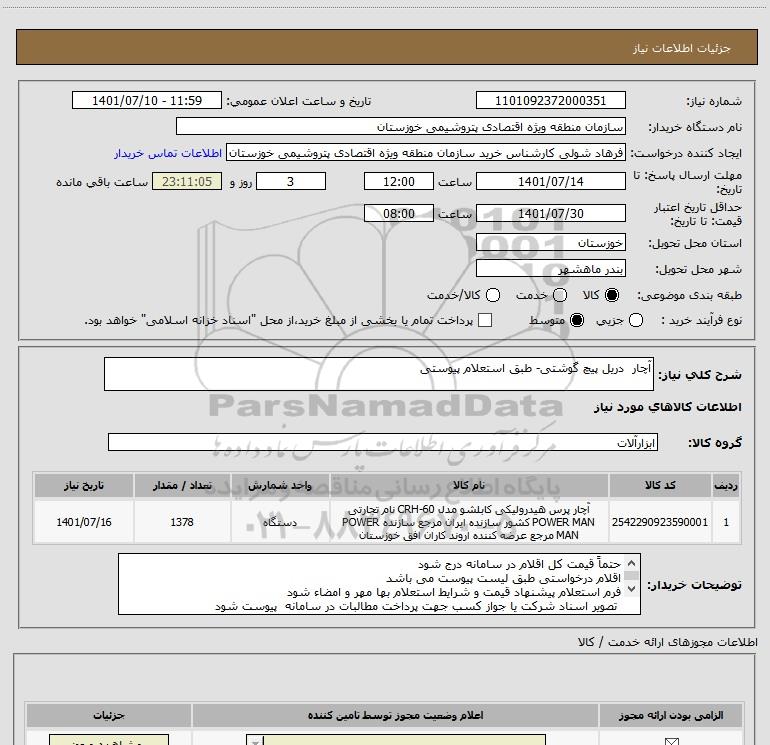The width and height of the screenshot is (770, 745).
Task: Click the شرح کلی نیاز text area
Action: tap(379, 374)
